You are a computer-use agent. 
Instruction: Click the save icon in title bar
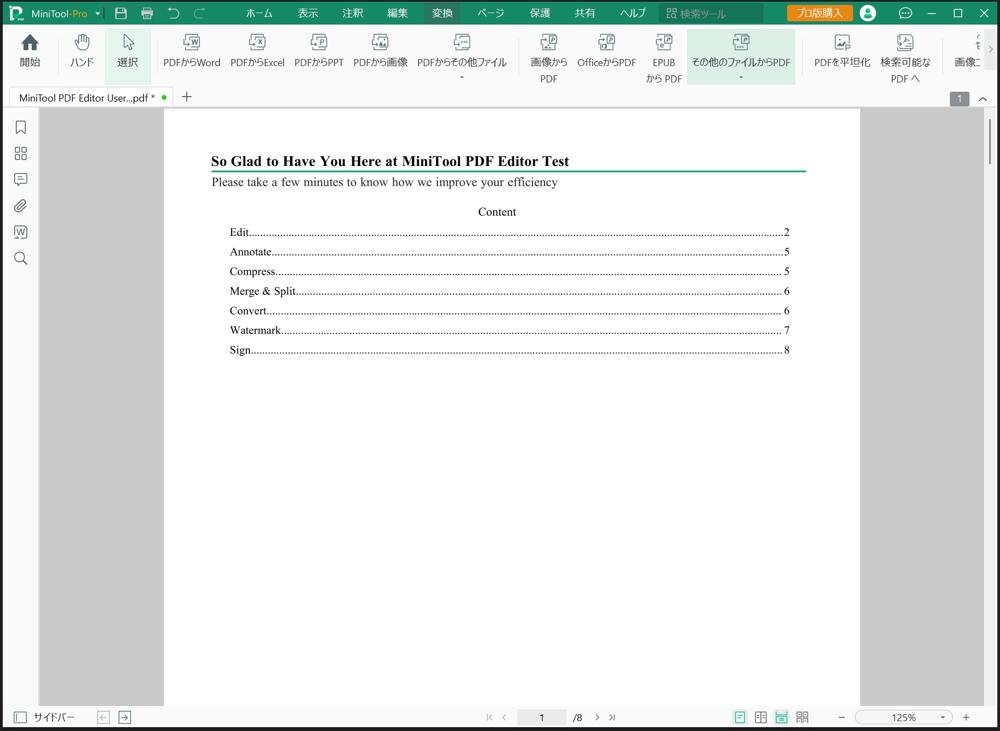point(121,13)
